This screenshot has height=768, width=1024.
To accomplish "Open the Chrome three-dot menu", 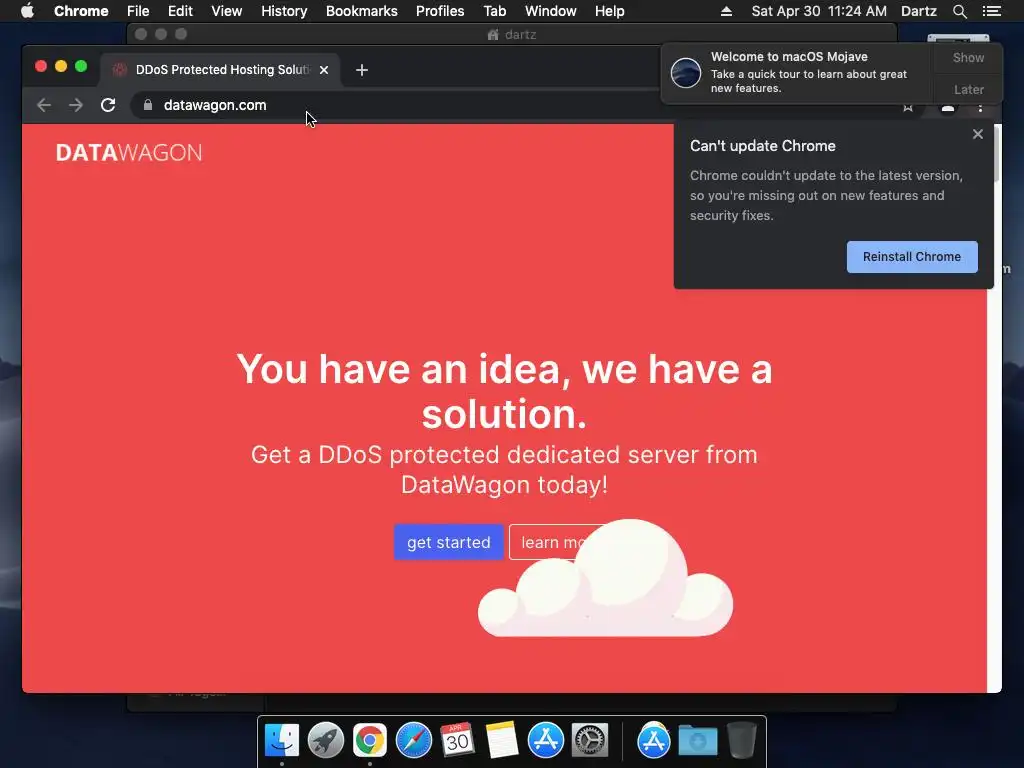I will [x=980, y=108].
